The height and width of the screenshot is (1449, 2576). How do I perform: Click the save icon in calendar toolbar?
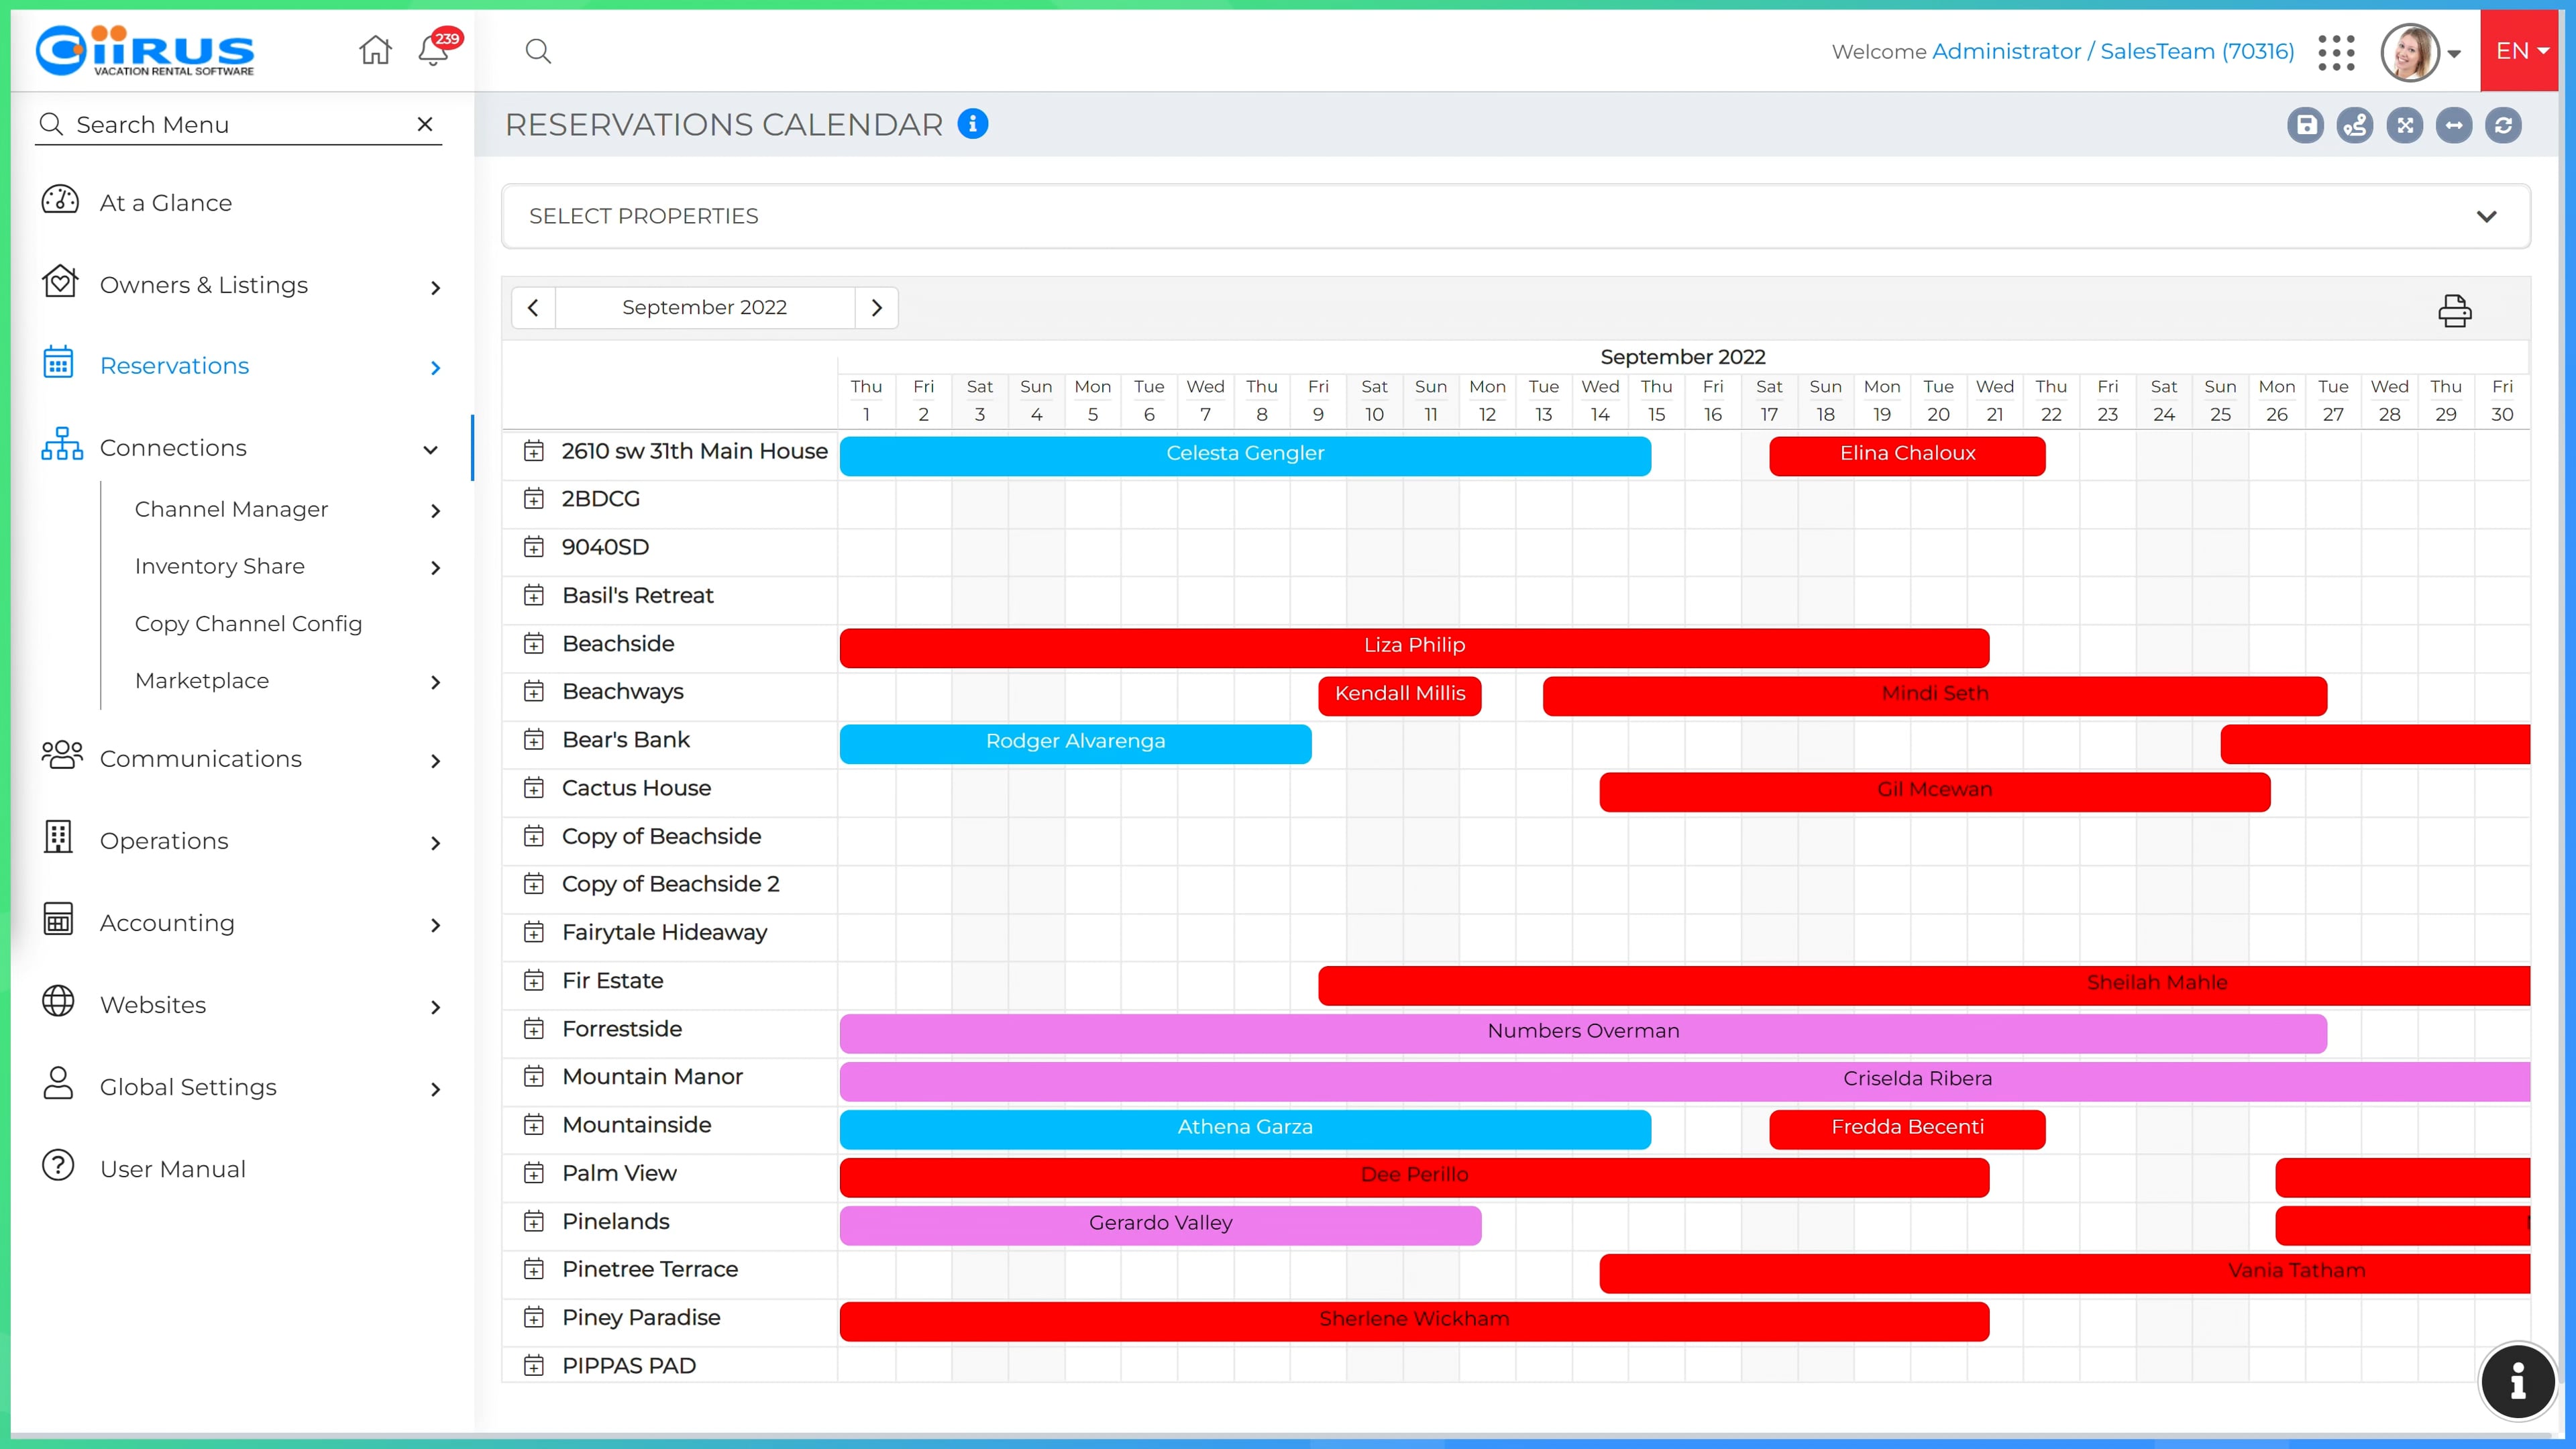[2305, 125]
